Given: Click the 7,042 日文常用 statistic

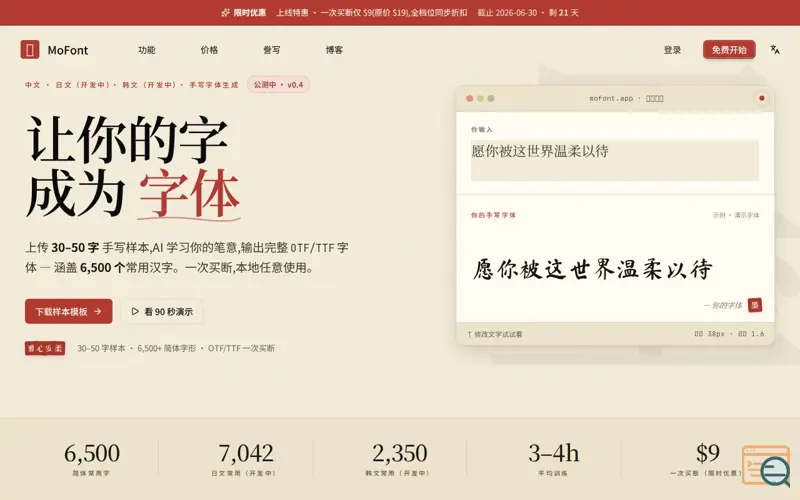Looking at the screenshot, I should coord(245,459).
